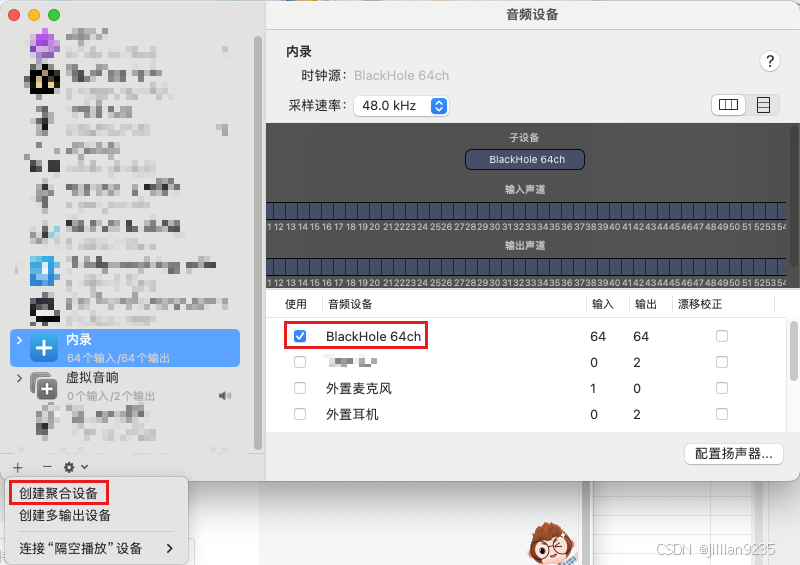Click the purple pixelated device icon

[45, 43]
